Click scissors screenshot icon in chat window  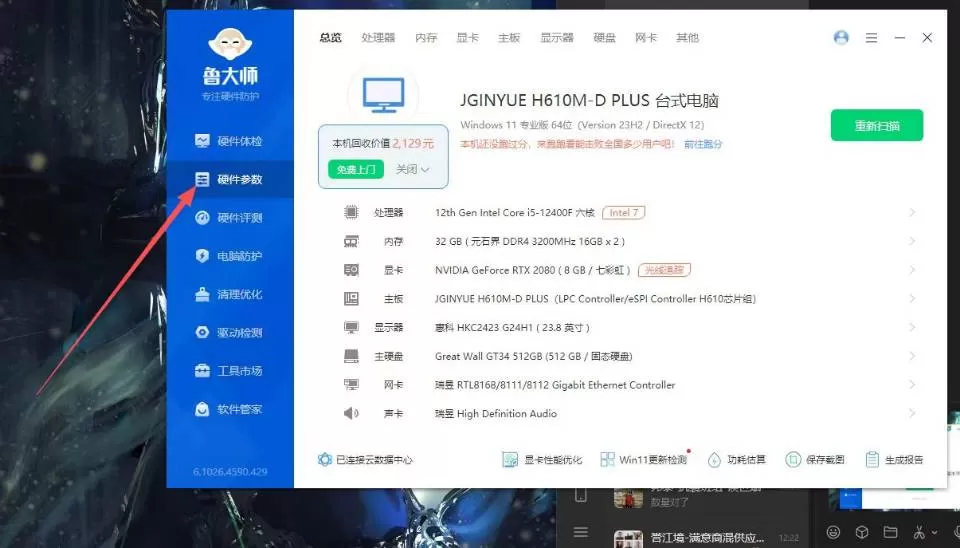click(x=920, y=532)
